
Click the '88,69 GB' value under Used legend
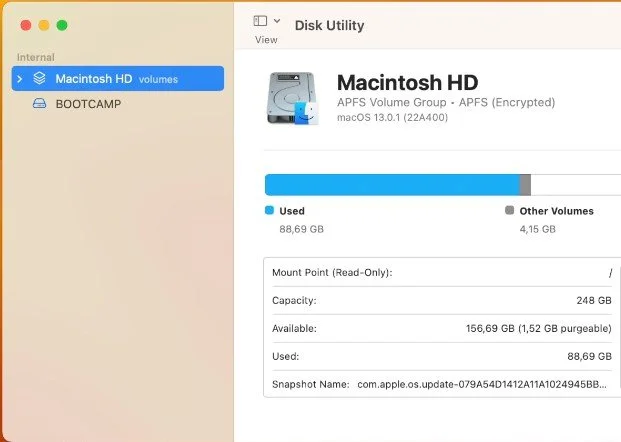(x=301, y=229)
